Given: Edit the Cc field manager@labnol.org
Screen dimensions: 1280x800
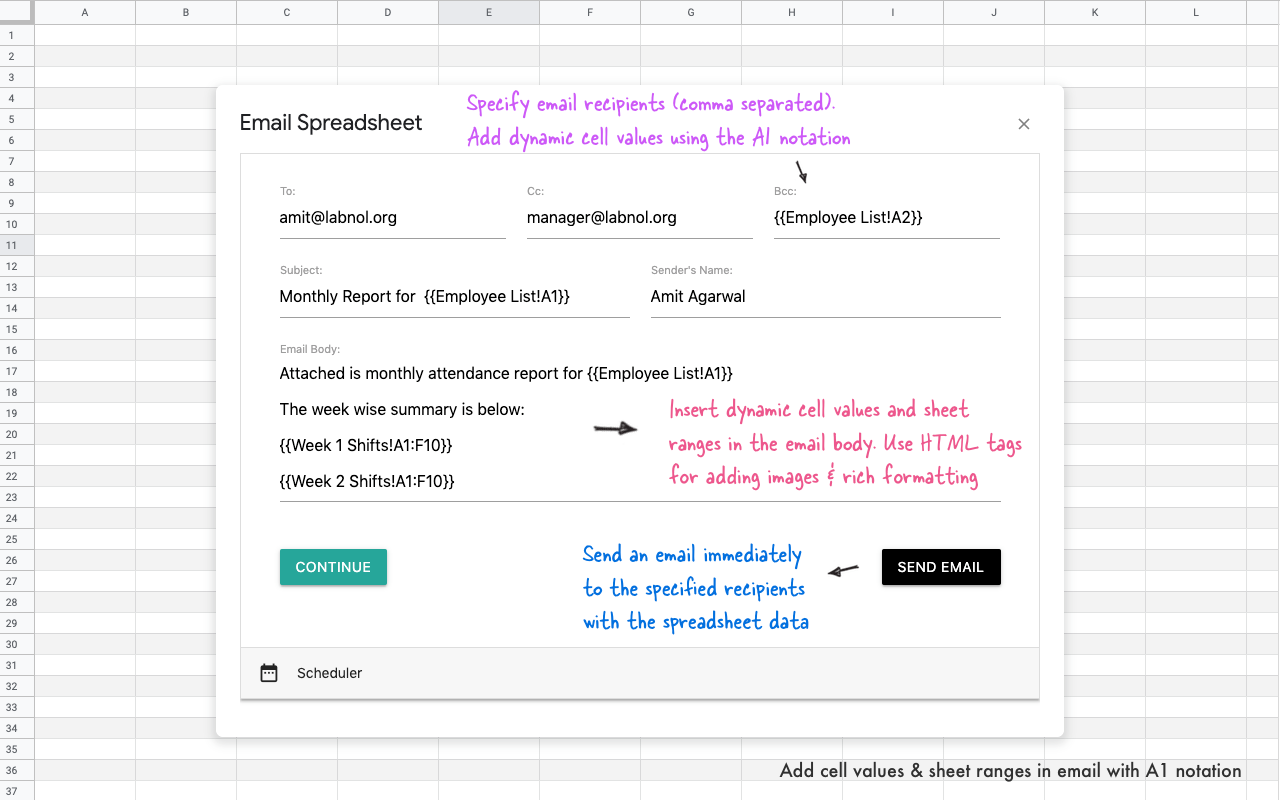Looking at the screenshot, I should 640,217.
